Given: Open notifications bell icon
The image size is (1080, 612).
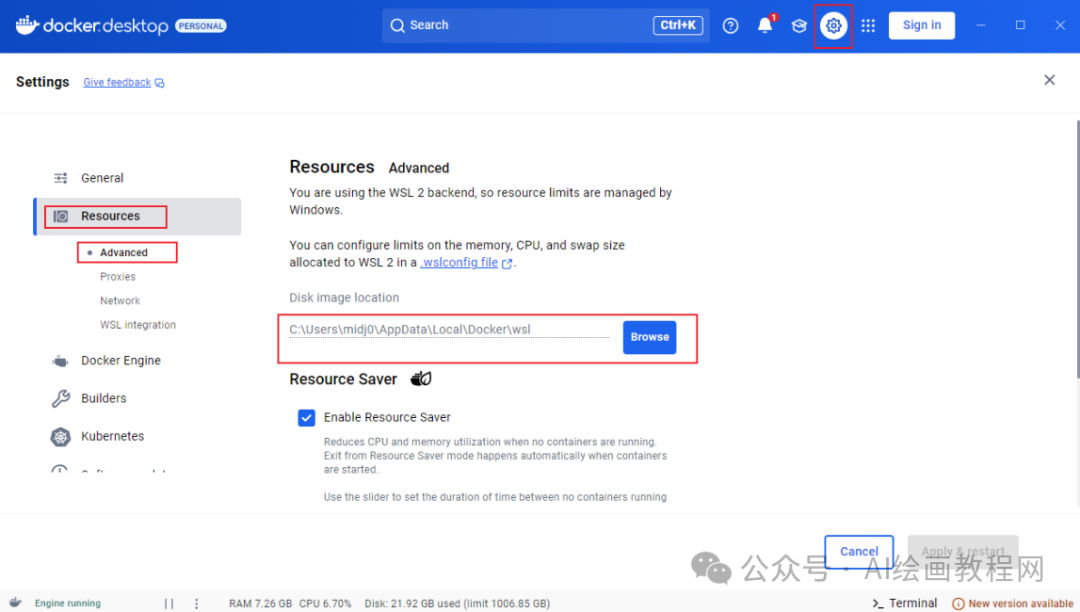Looking at the screenshot, I should pos(765,25).
